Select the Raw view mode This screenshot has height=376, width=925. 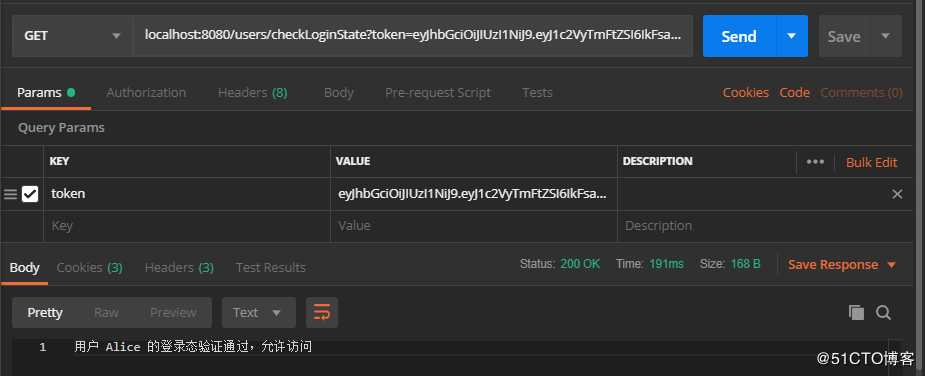click(106, 312)
